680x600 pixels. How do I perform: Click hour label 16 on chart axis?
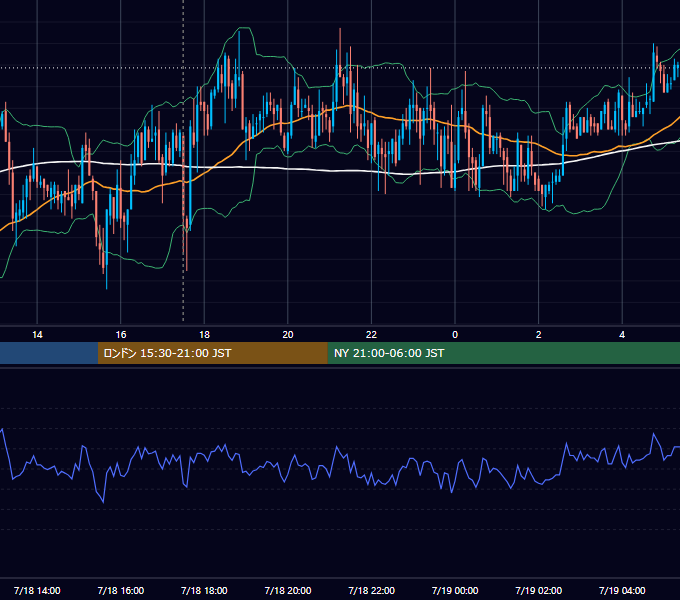[121, 335]
